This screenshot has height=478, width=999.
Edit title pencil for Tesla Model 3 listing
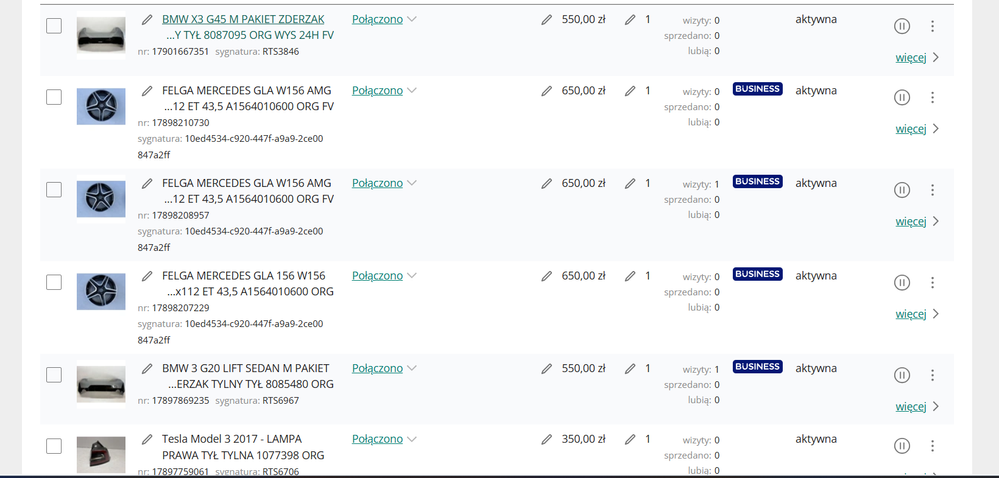(147, 439)
